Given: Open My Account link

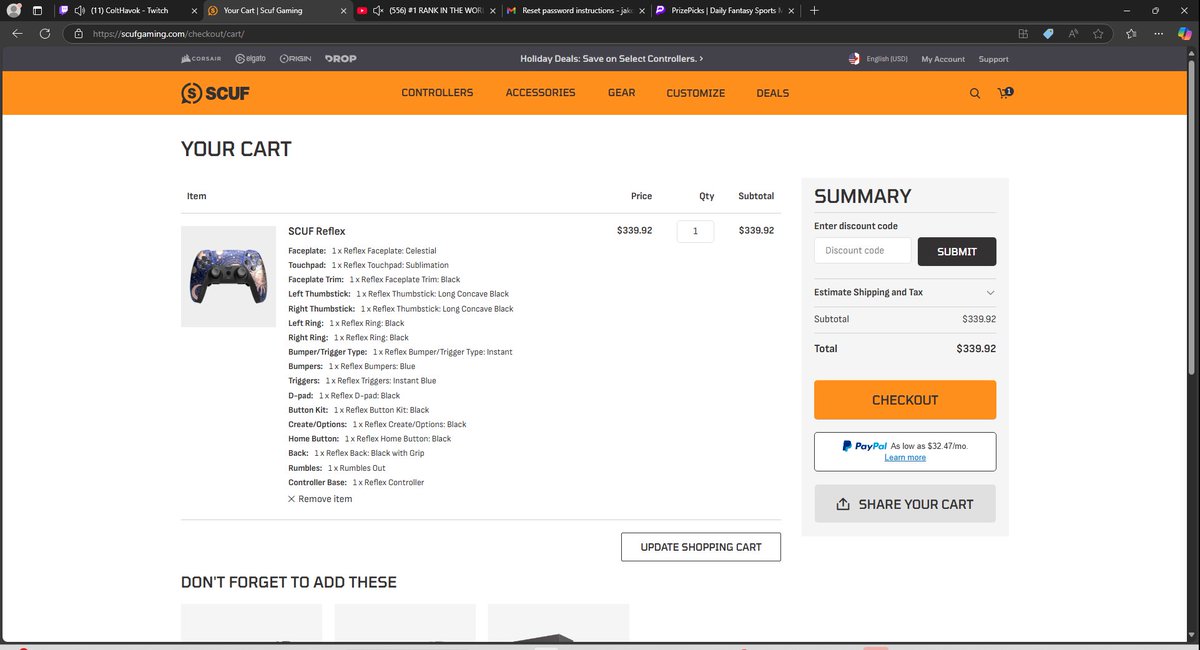Looking at the screenshot, I should pyautogui.click(x=943, y=59).
